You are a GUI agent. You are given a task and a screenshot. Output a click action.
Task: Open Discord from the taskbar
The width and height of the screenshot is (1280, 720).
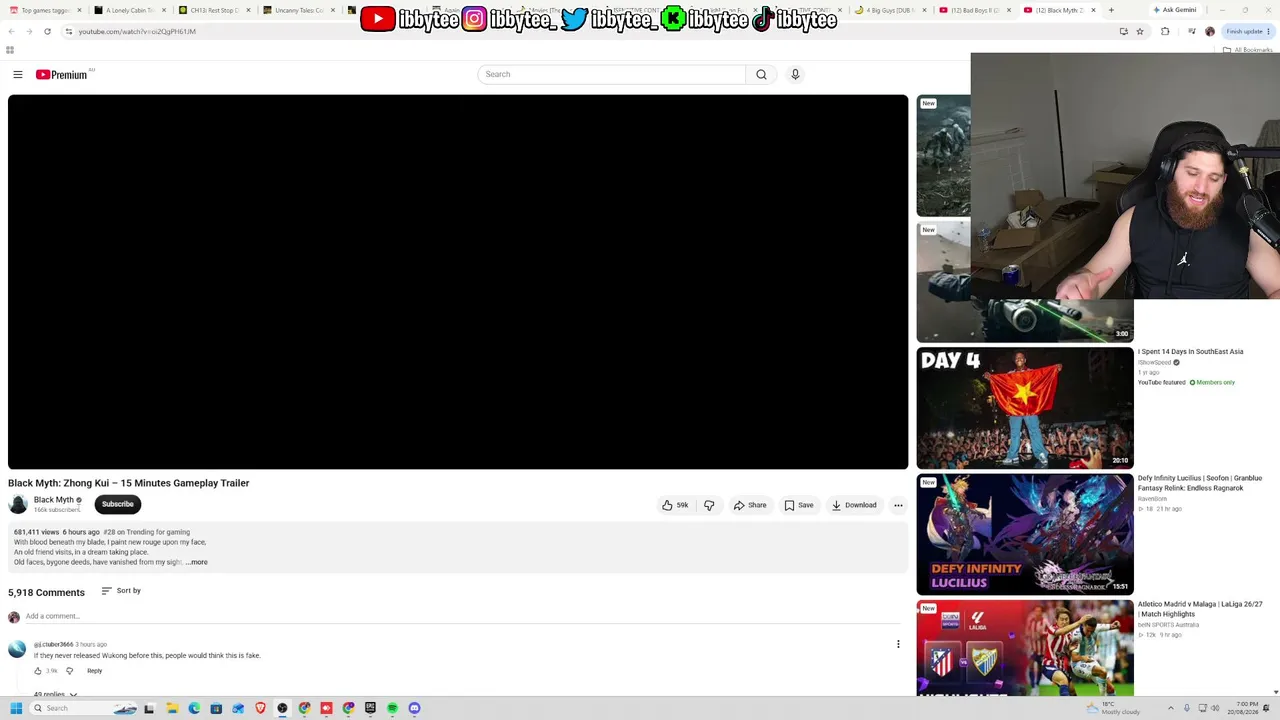[x=414, y=708]
